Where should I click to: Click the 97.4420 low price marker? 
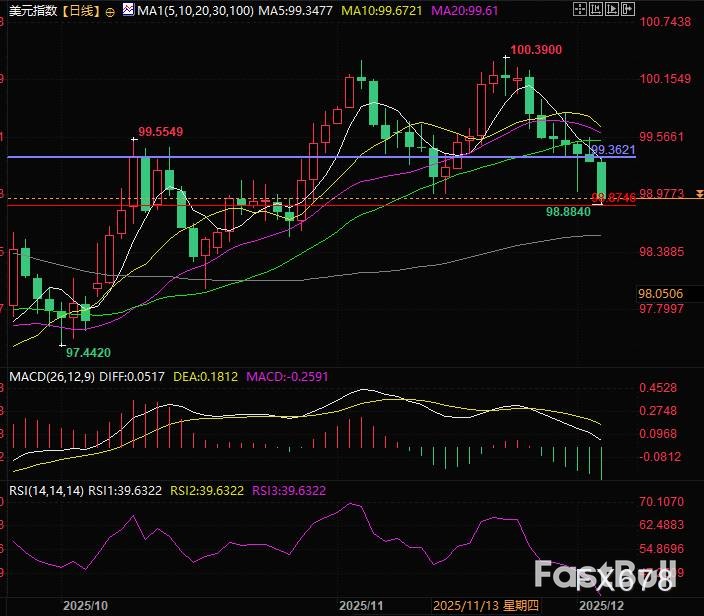(88, 352)
